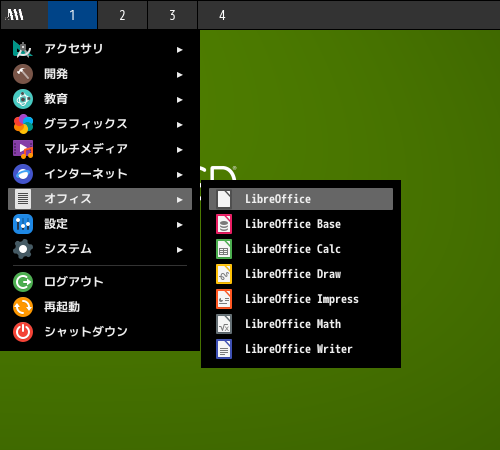Click the LibreOffice blank document icon

(x=224, y=199)
